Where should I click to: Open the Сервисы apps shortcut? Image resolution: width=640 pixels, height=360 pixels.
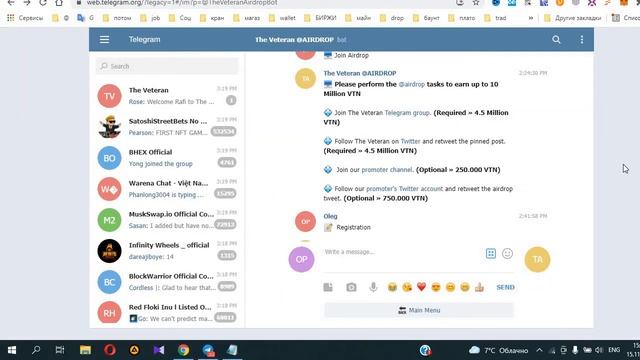(x=25, y=18)
